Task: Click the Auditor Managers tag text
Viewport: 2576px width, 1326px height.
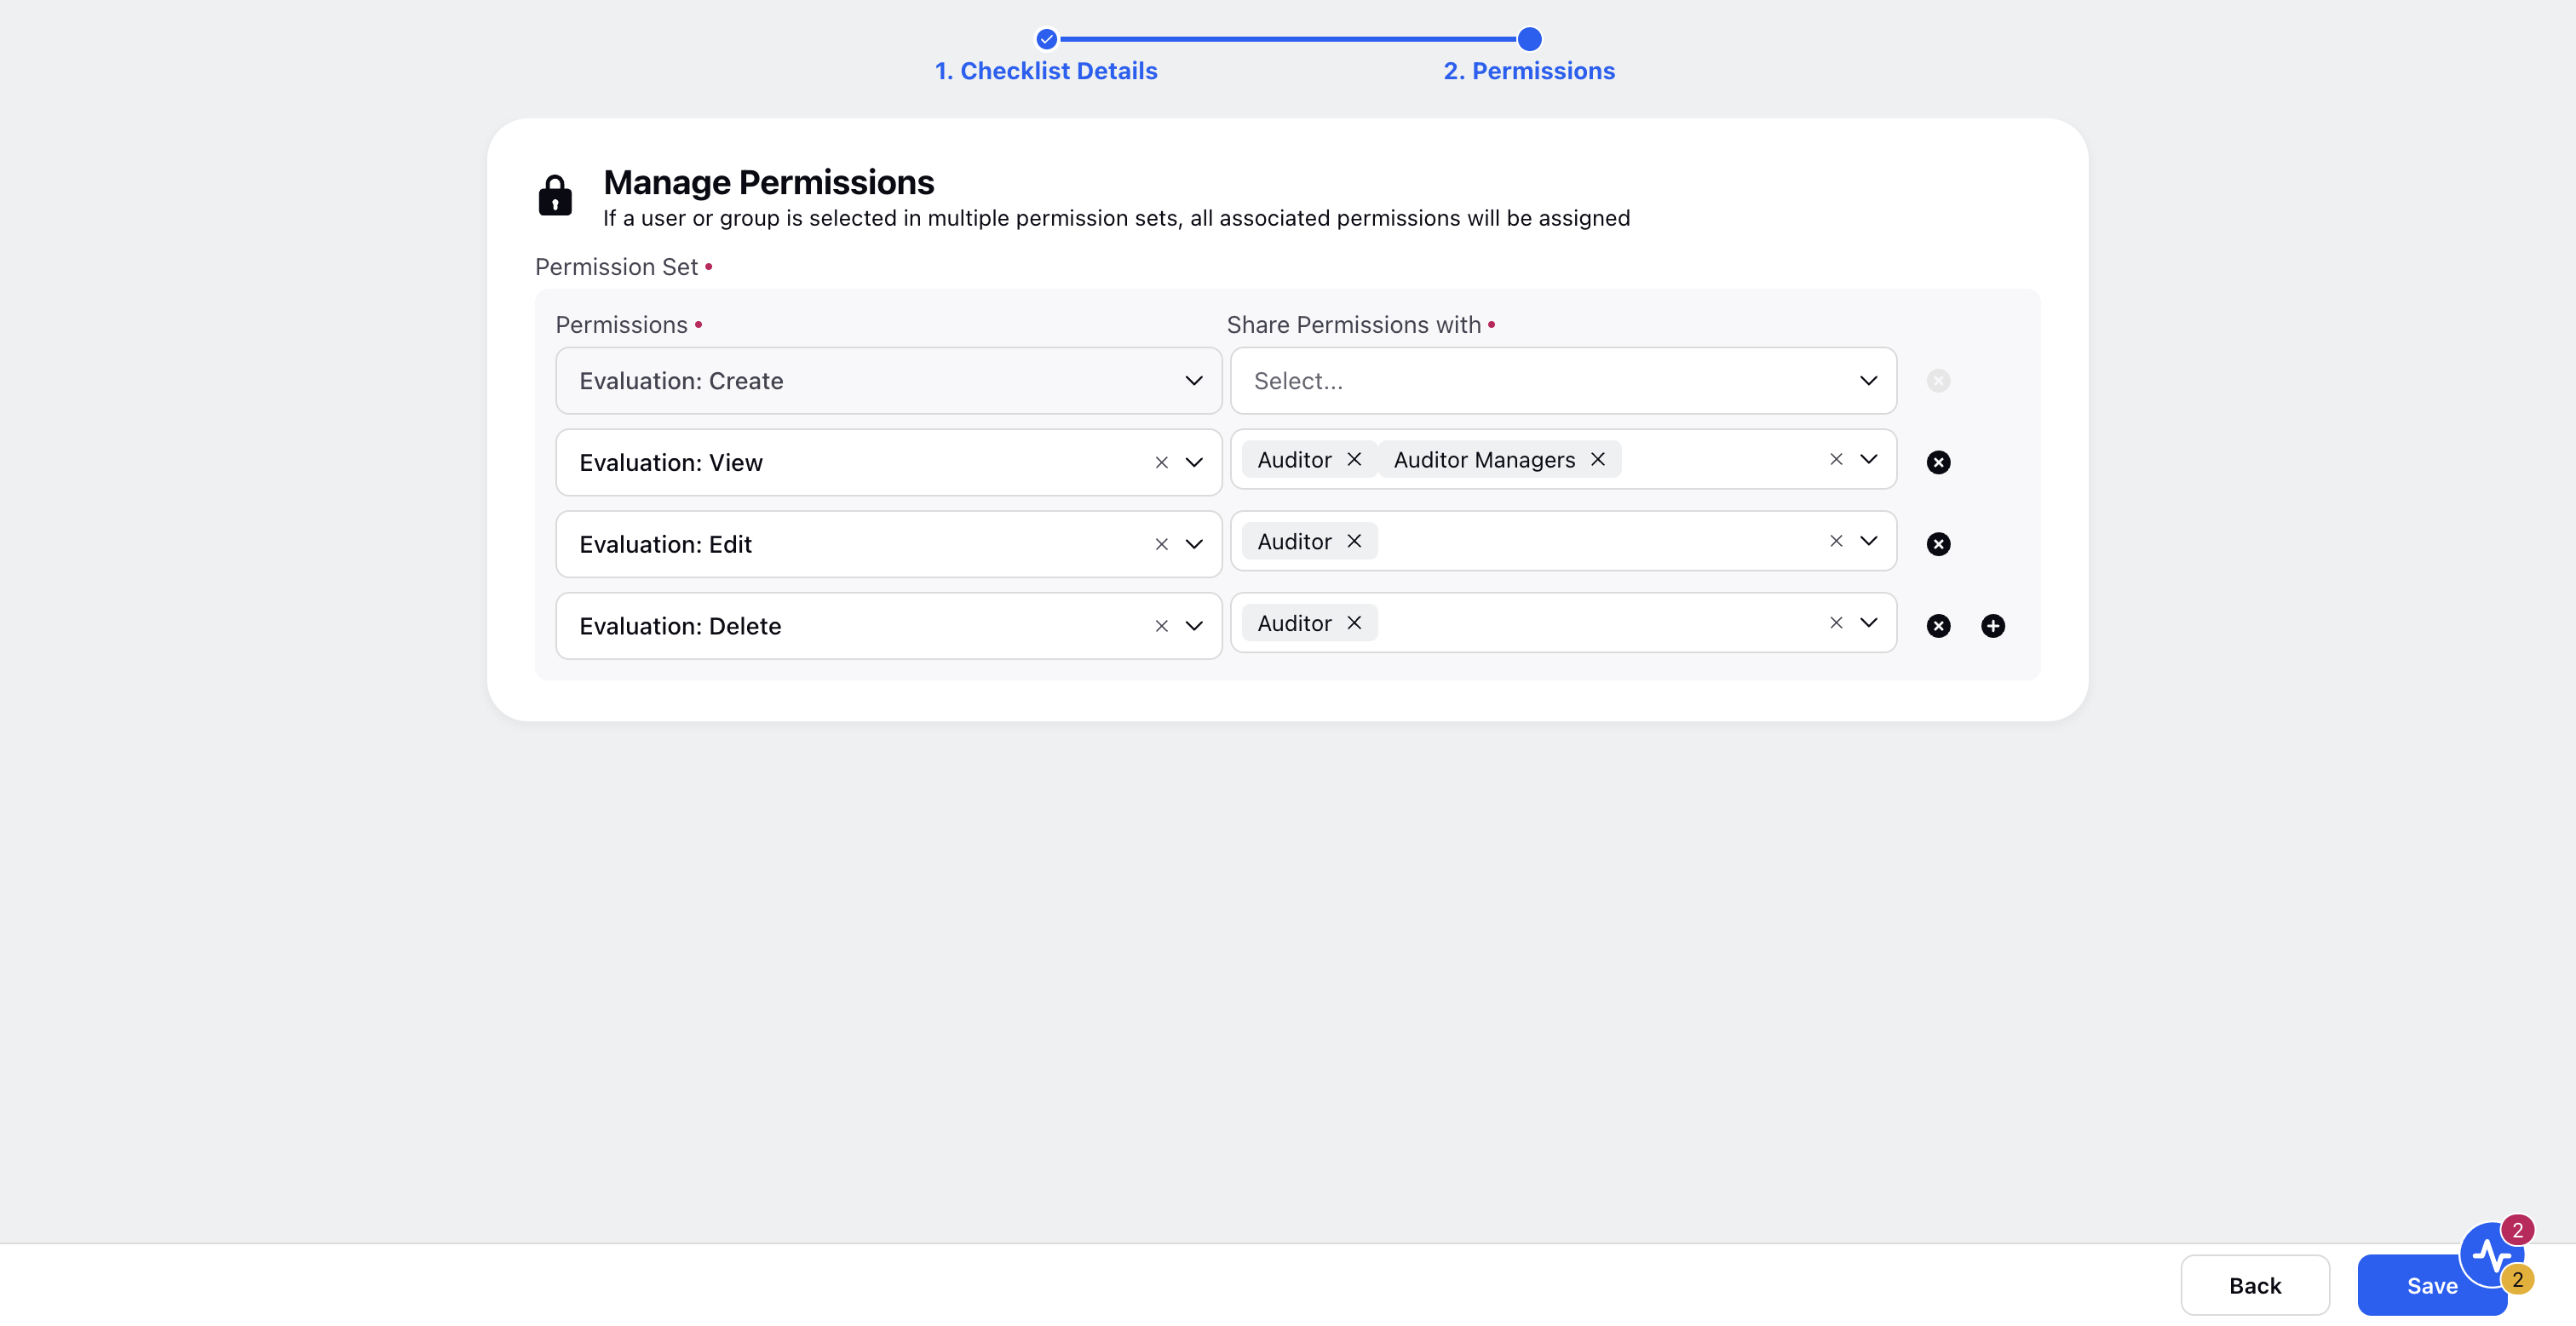Action: pyautogui.click(x=1484, y=460)
